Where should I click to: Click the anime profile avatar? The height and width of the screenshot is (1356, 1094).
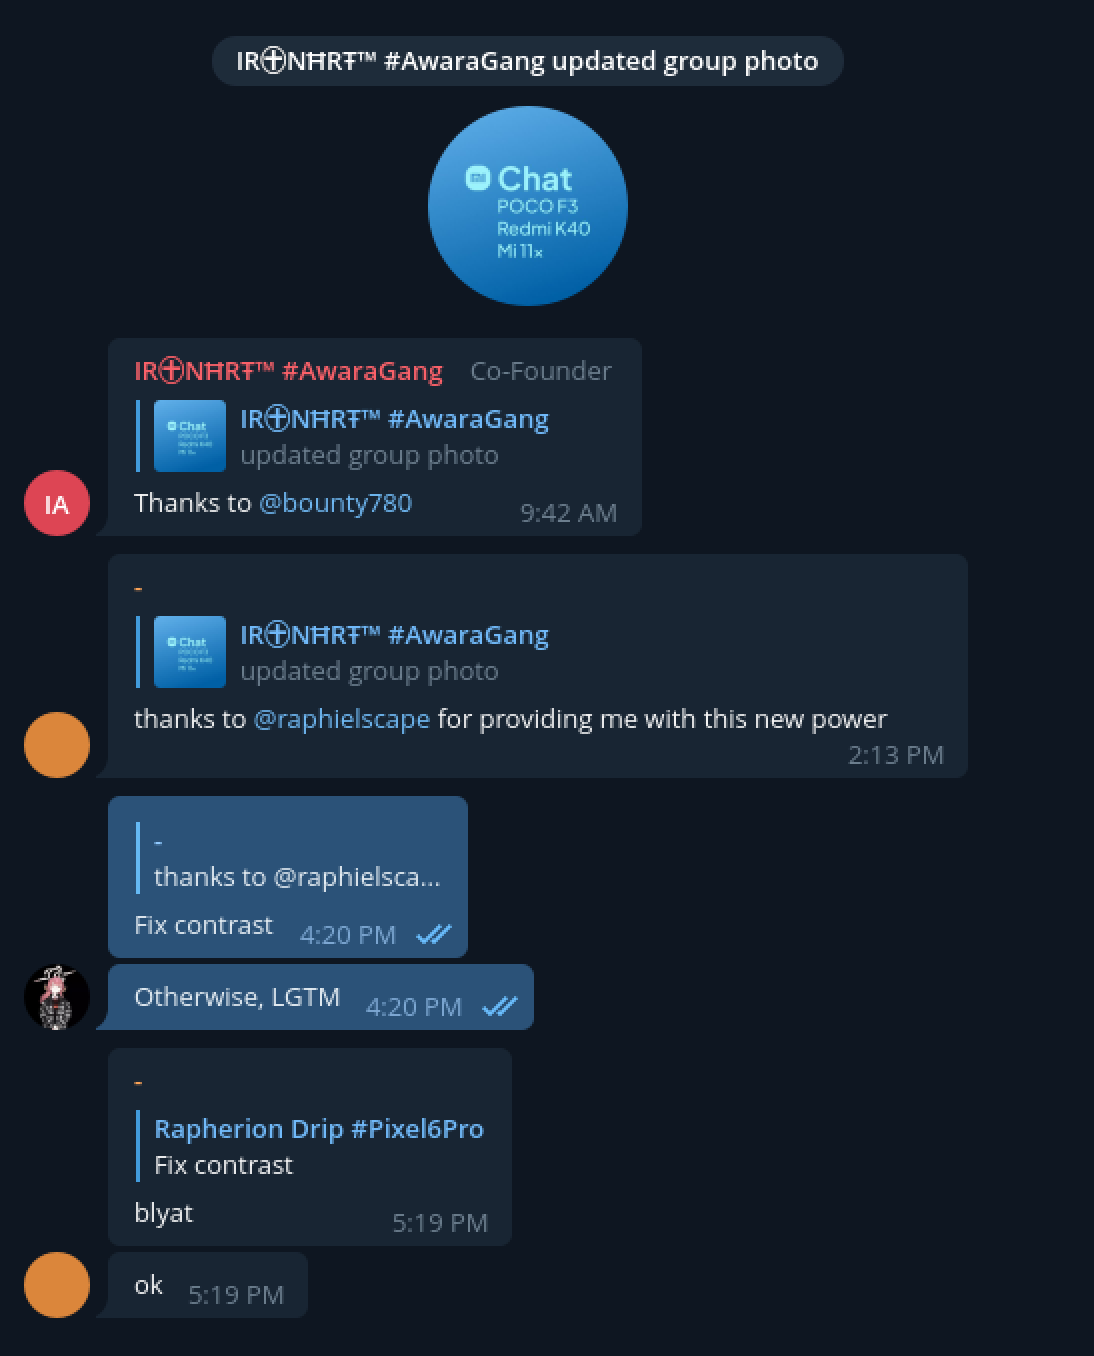tap(57, 997)
